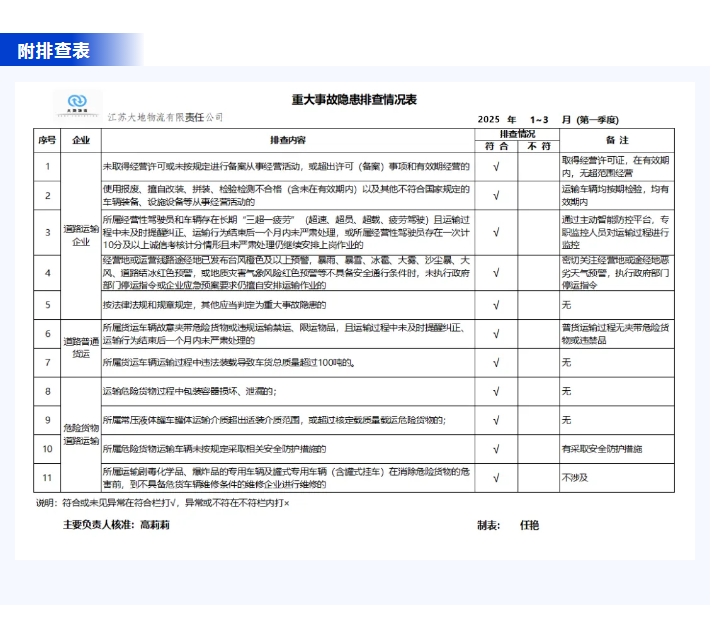This screenshot has height=630, width=712.
Task: Click row 3 content about '三超一疲劳'
Action: tap(286, 233)
